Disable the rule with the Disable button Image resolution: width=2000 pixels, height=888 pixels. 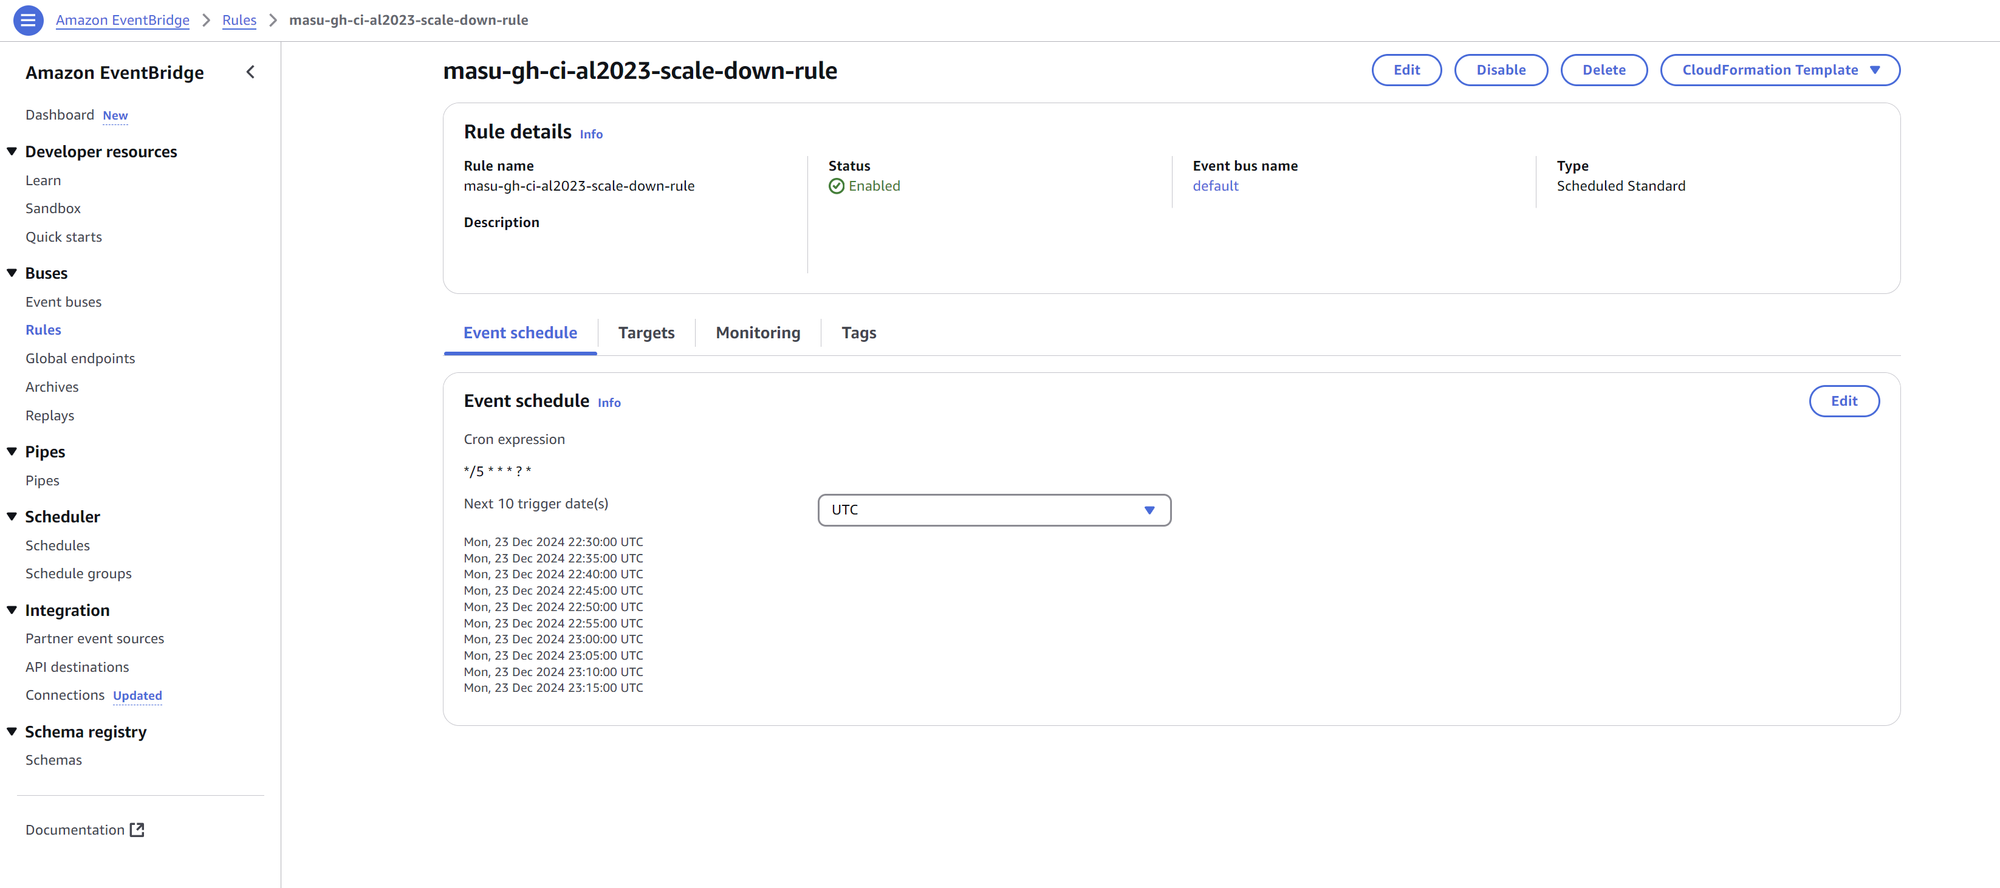click(x=1501, y=70)
